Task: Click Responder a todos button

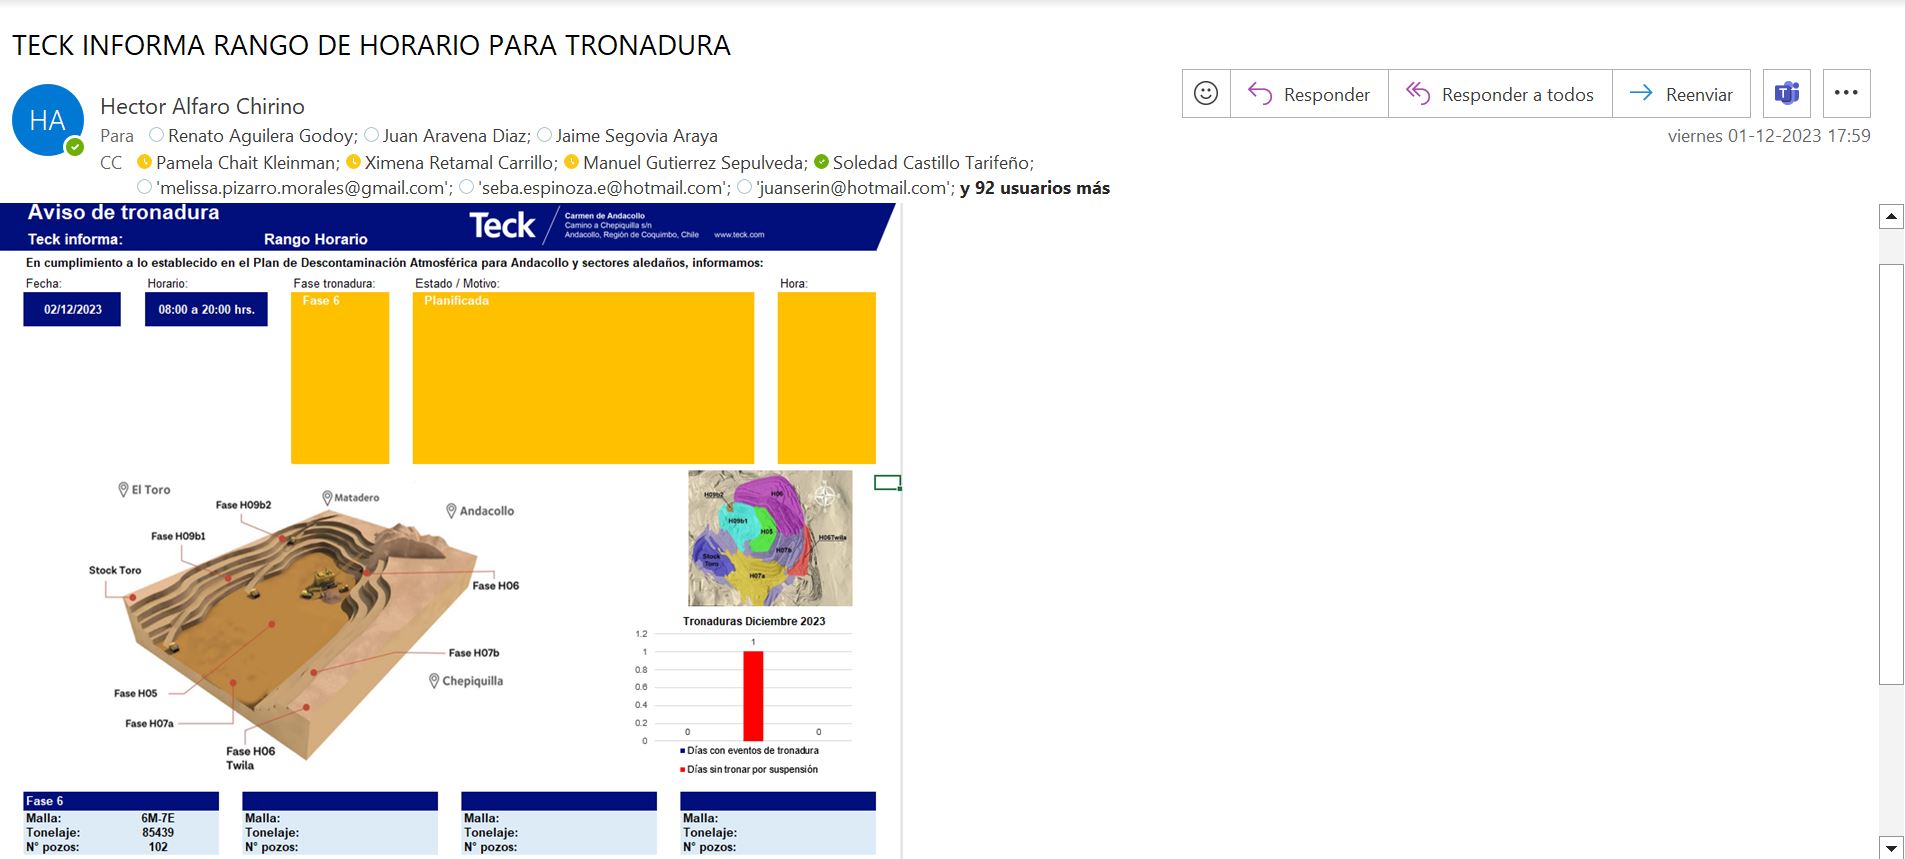Action: [x=1500, y=94]
